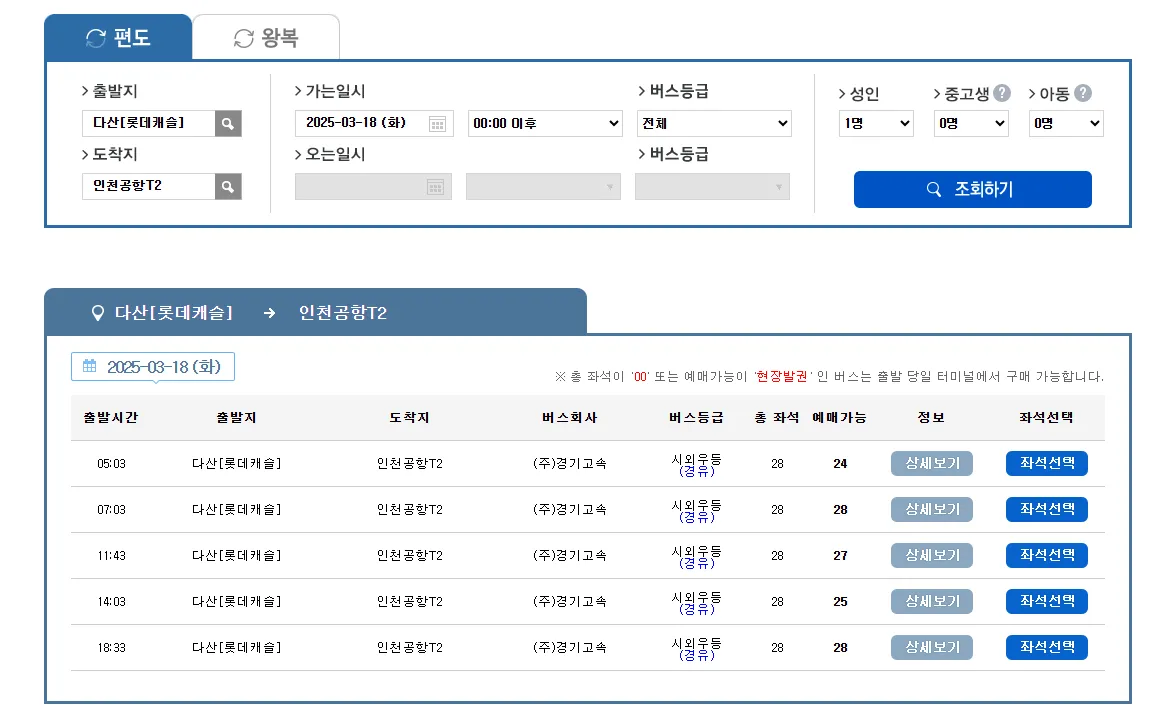This screenshot has height=712, width=1159.
Task: Click 좌석선택 for the 07:03 bus
Action: (1046, 509)
